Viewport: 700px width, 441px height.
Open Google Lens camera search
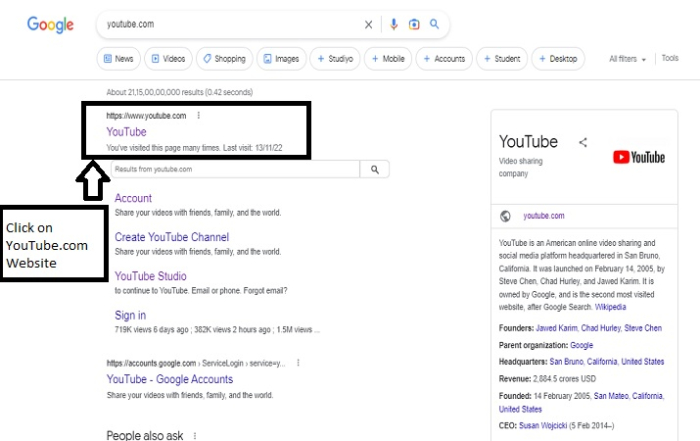(414, 24)
